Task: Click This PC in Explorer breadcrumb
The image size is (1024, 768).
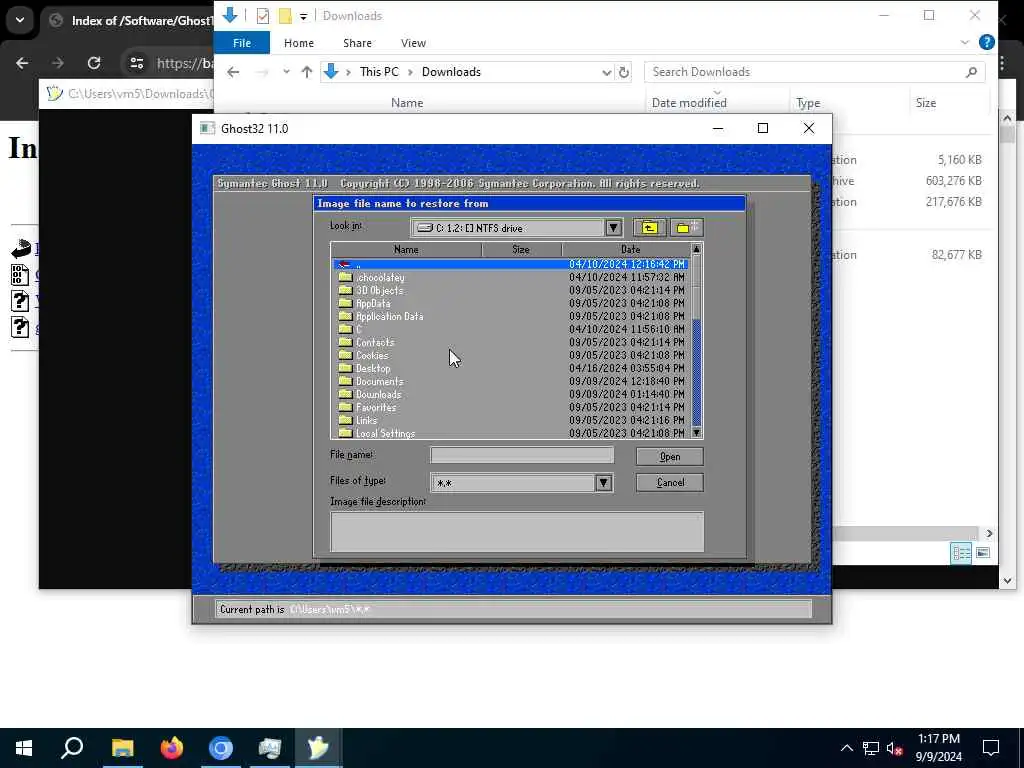Action: (x=379, y=72)
